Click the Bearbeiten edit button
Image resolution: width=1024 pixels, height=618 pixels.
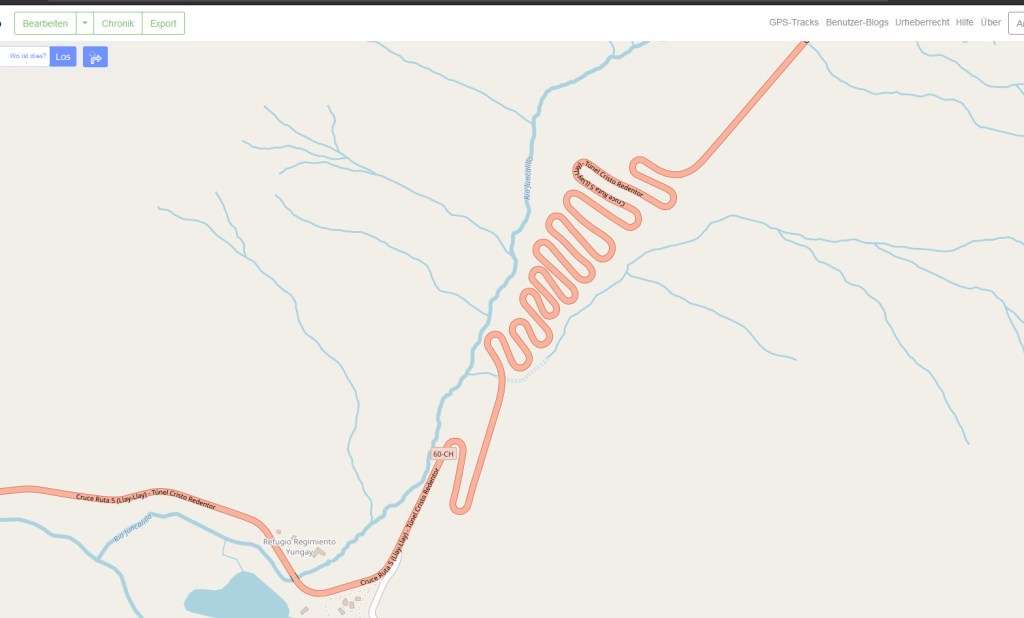(x=45, y=23)
